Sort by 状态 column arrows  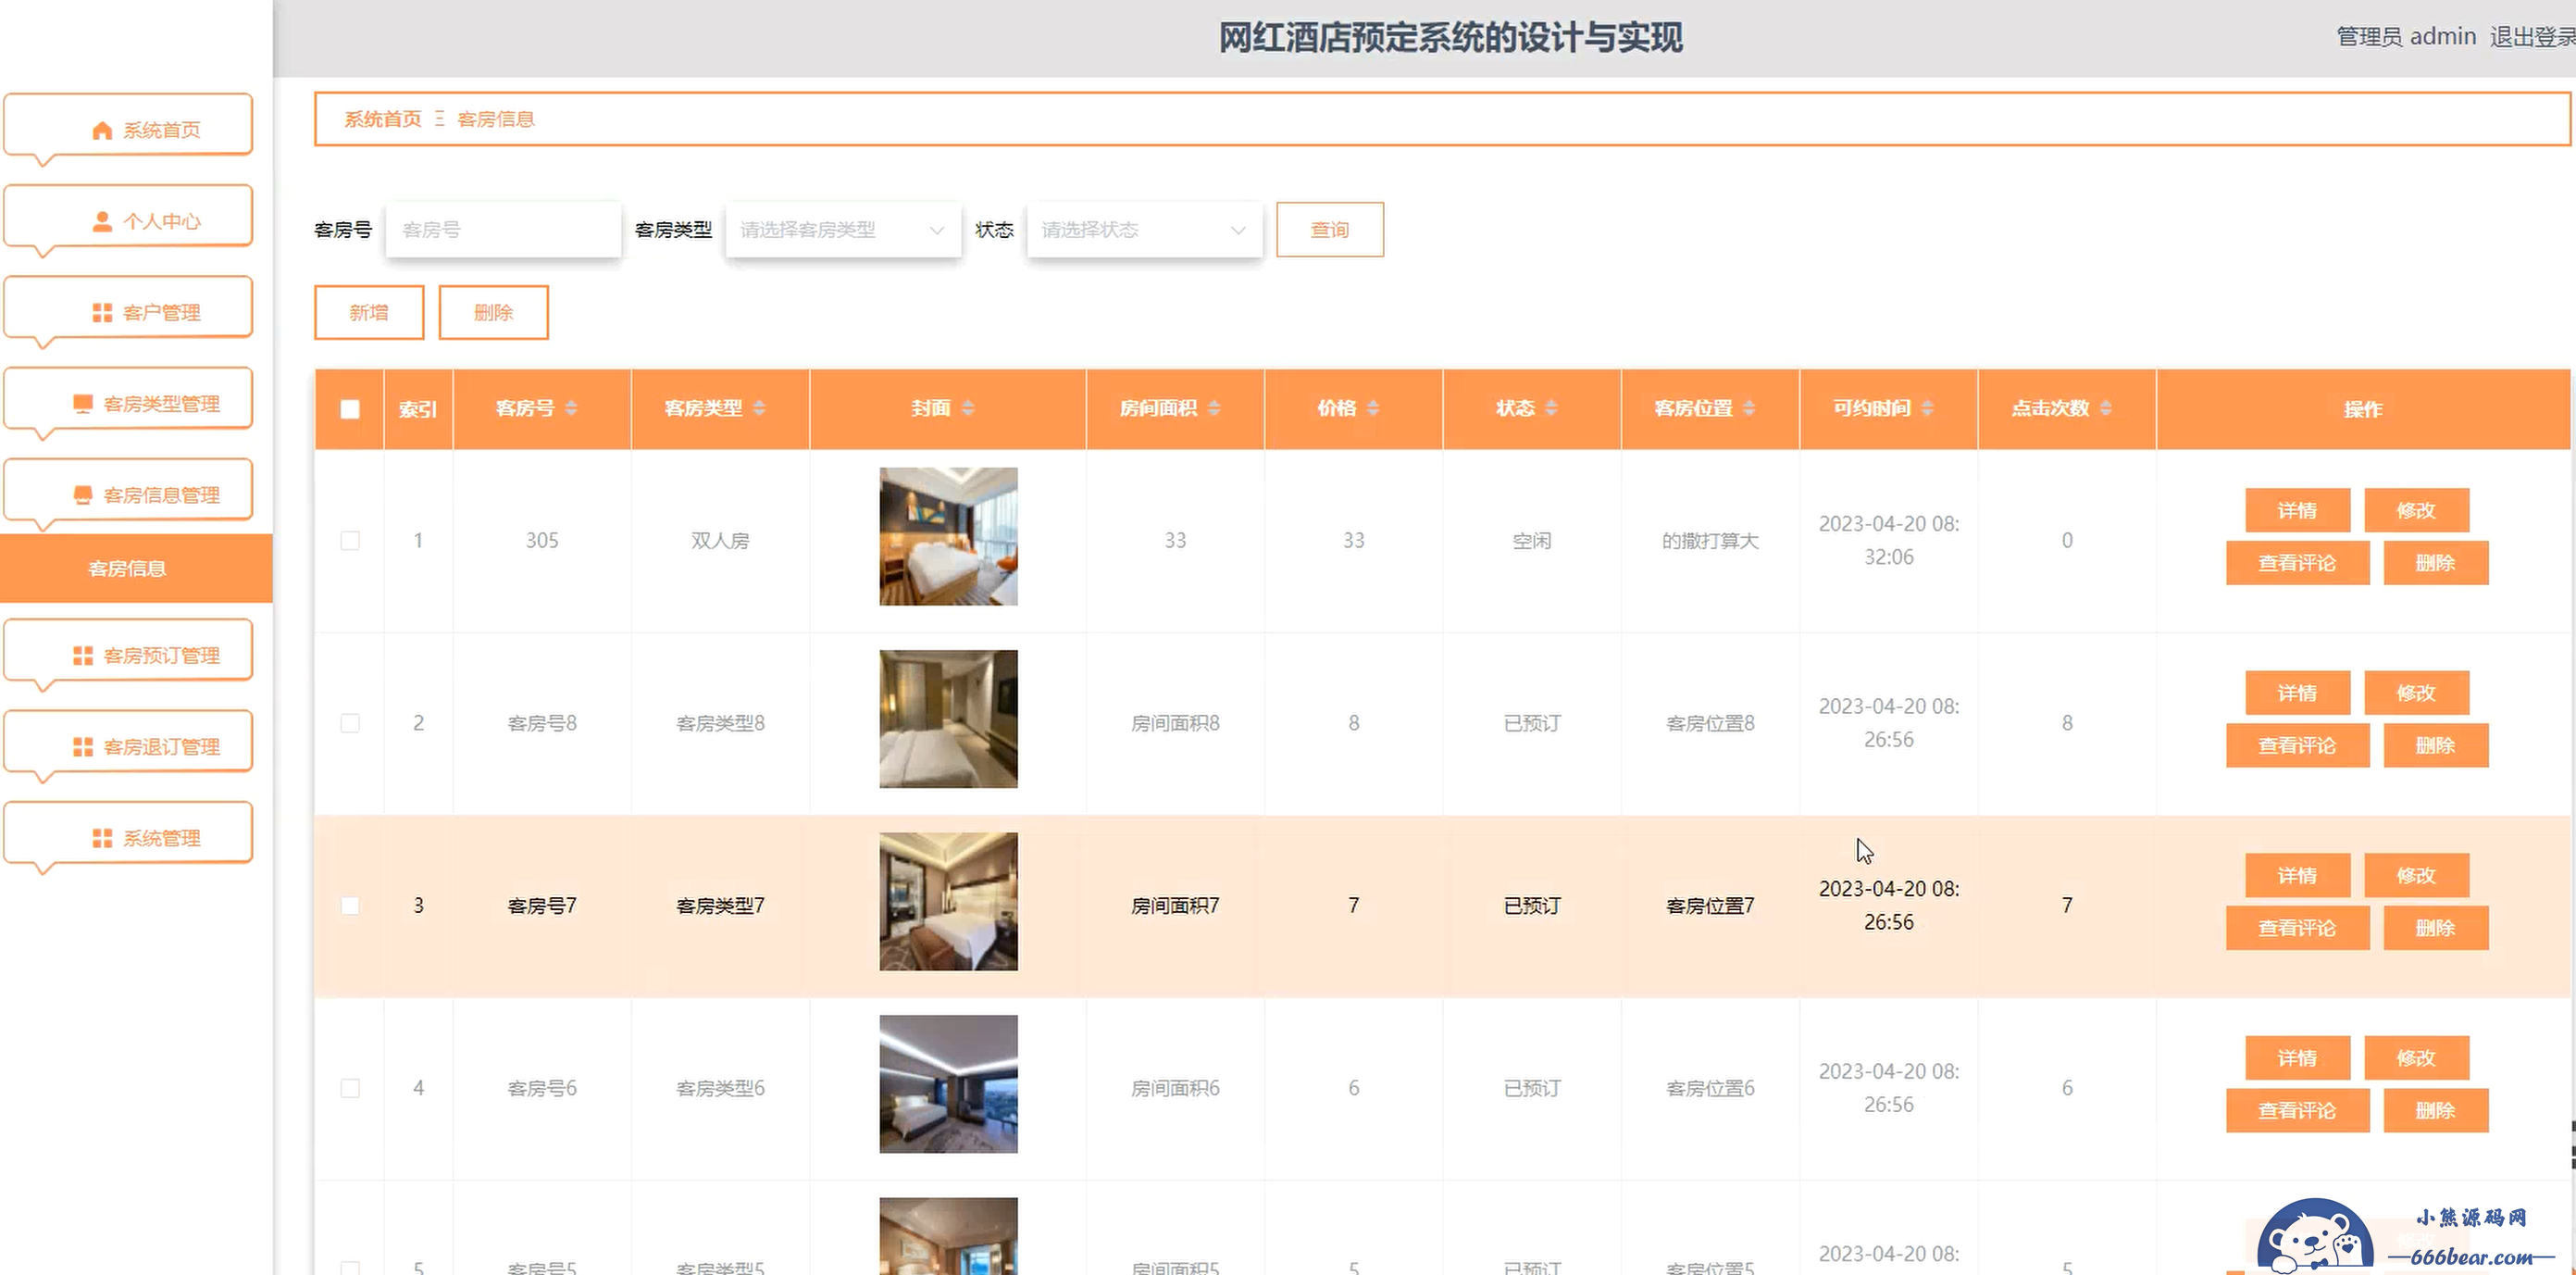coord(1551,408)
